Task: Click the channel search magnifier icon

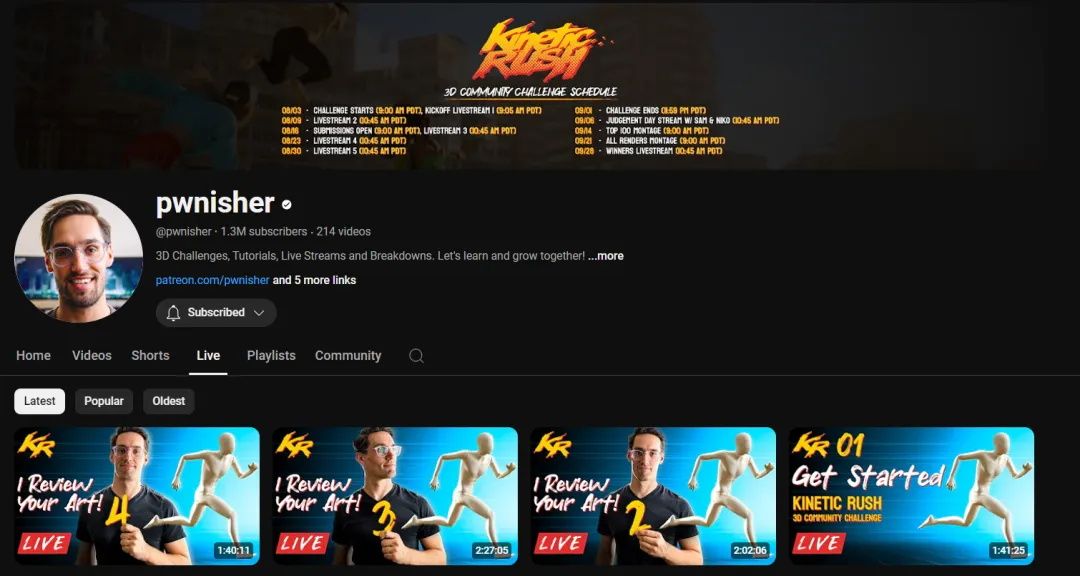Action: click(x=416, y=356)
